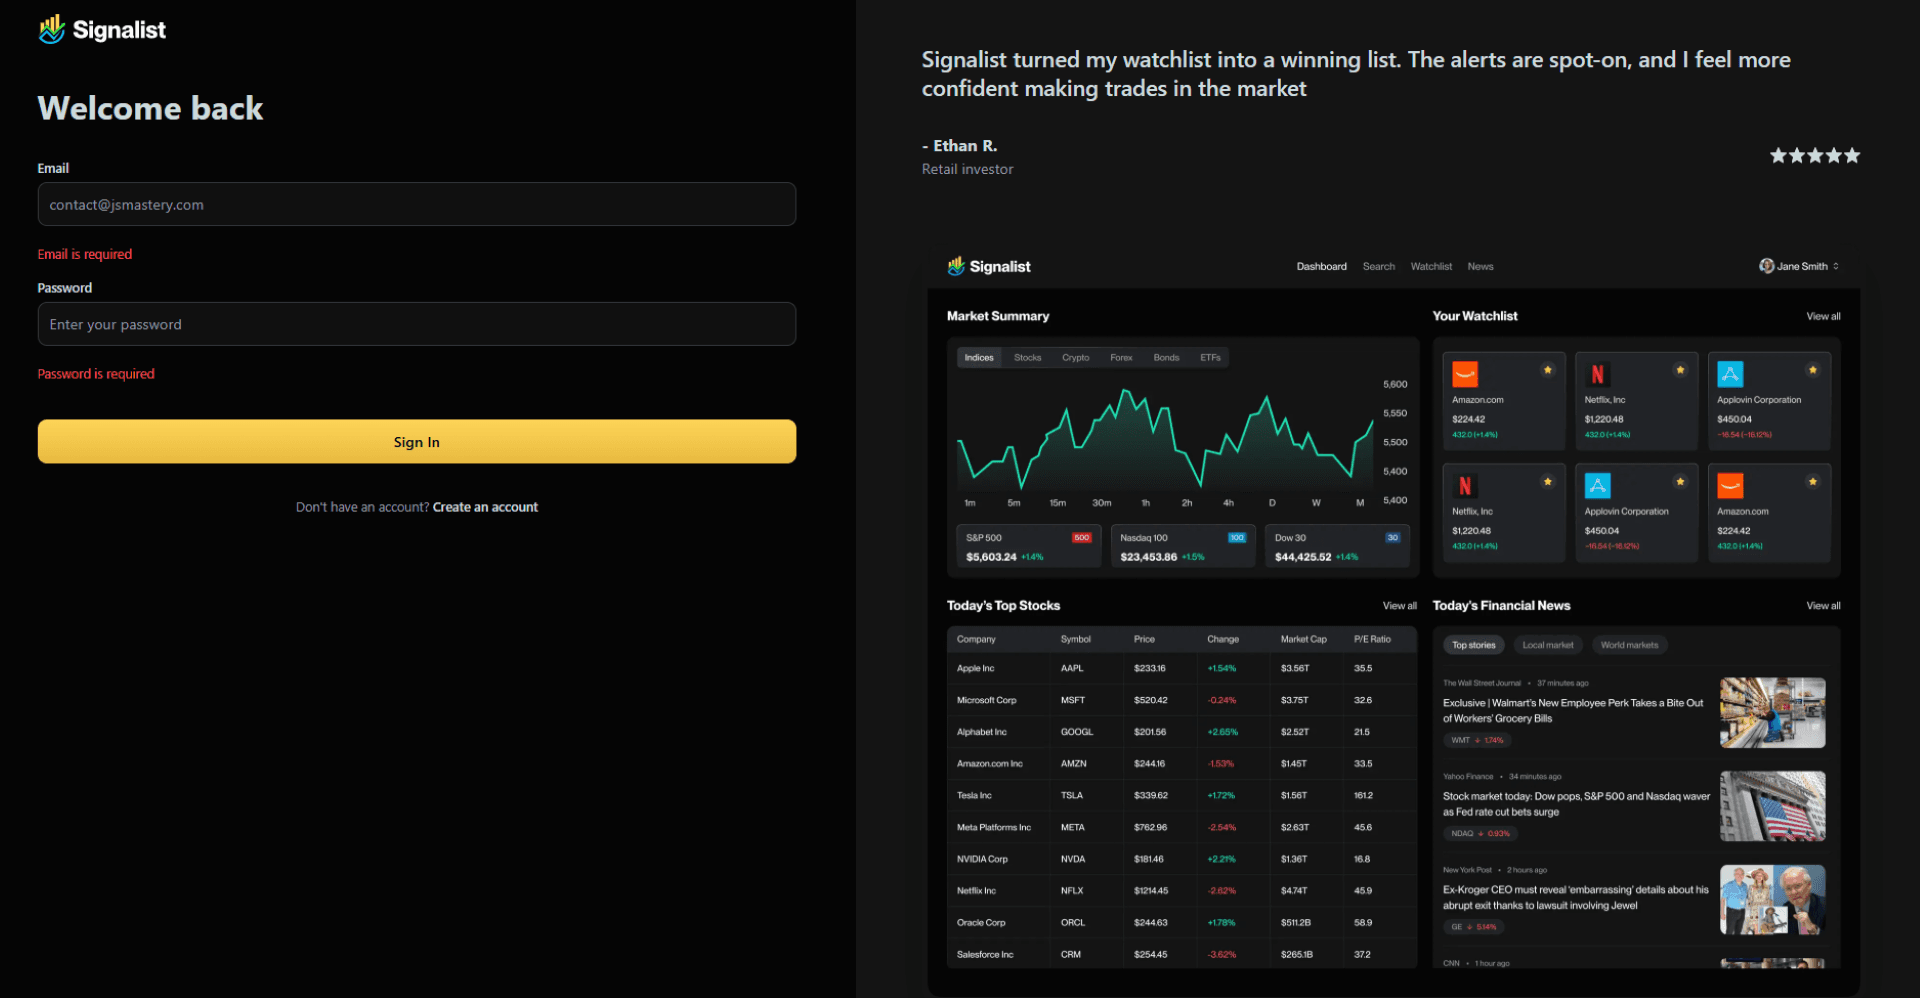Viewport: 1920px width, 998px height.
Task: Click the Signalist logo at top left
Action: (x=100, y=29)
